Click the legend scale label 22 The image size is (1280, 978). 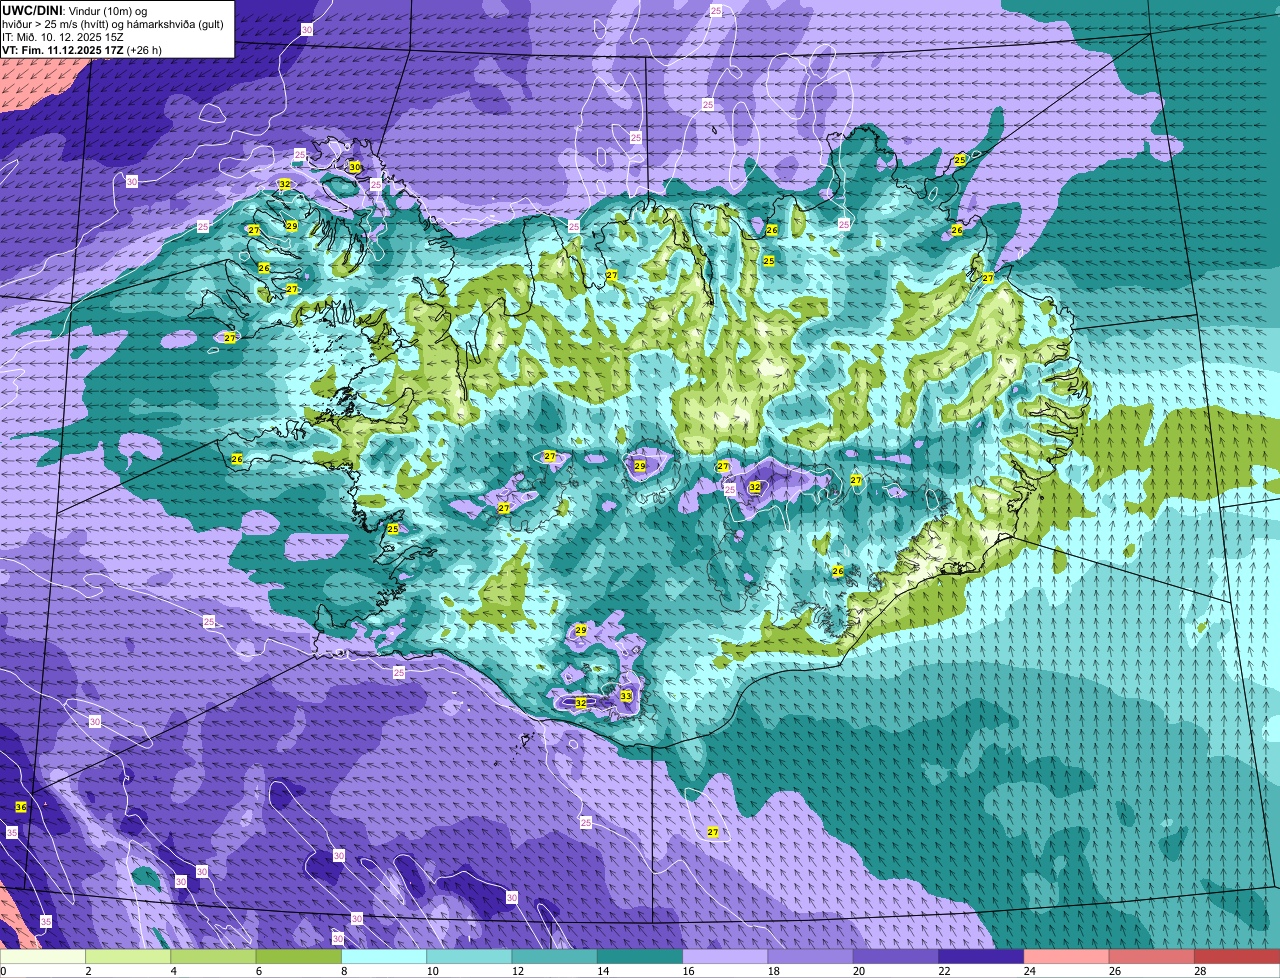[942, 971]
